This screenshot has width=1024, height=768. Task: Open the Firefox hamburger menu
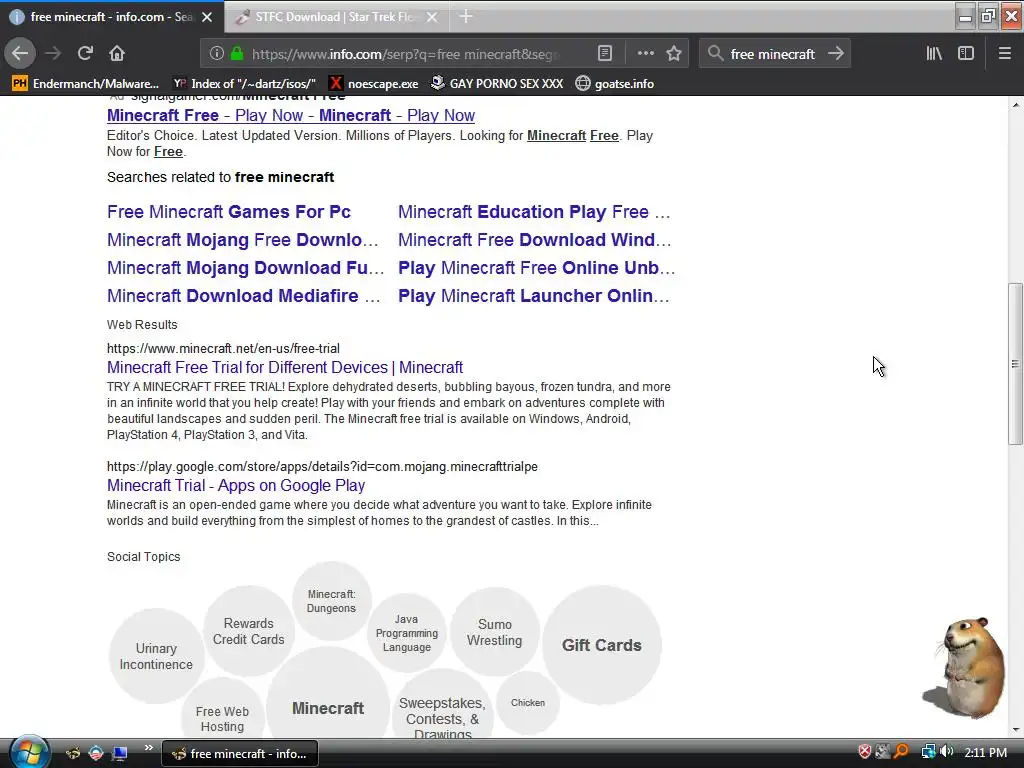click(x=1004, y=54)
